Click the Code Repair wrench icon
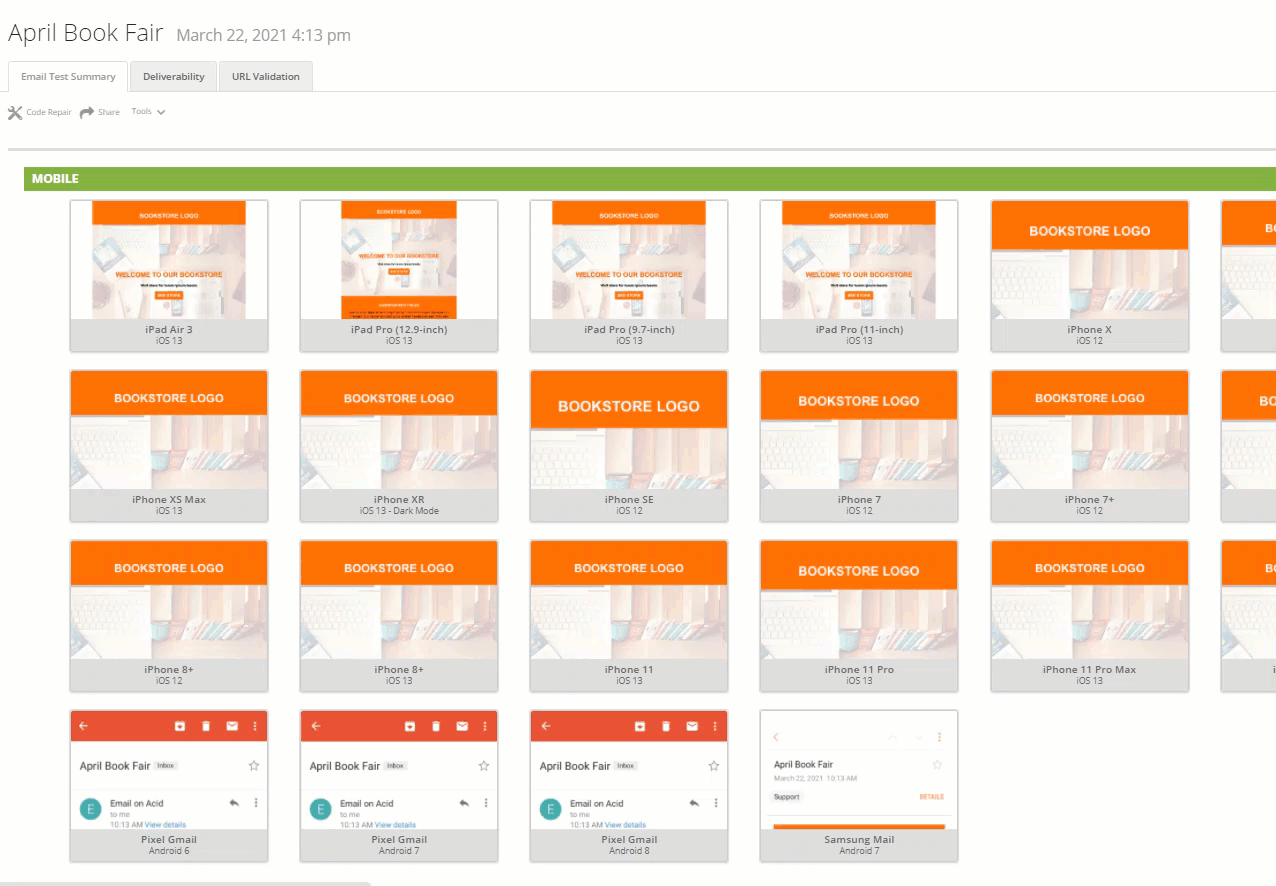1276x886 pixels. click(15, 112)
